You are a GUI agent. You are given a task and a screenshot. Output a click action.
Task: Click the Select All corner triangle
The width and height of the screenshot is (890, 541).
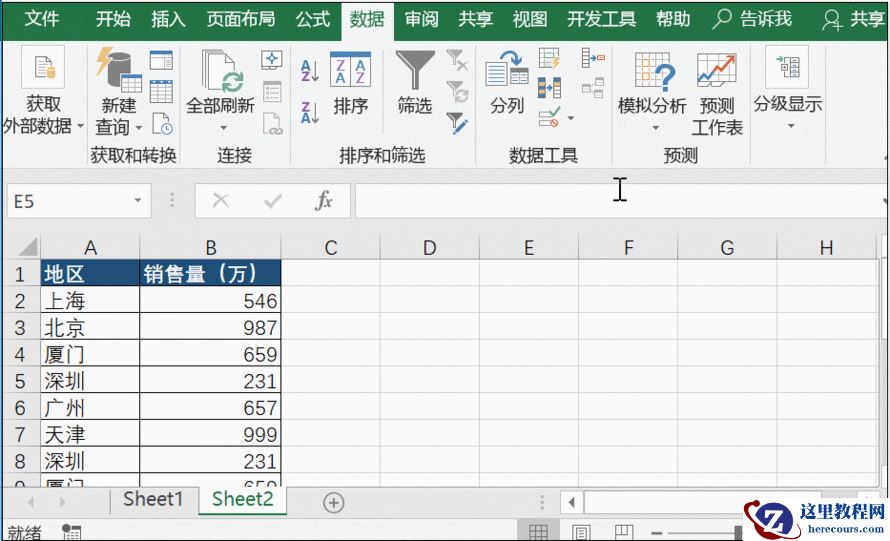pos(27,246)
